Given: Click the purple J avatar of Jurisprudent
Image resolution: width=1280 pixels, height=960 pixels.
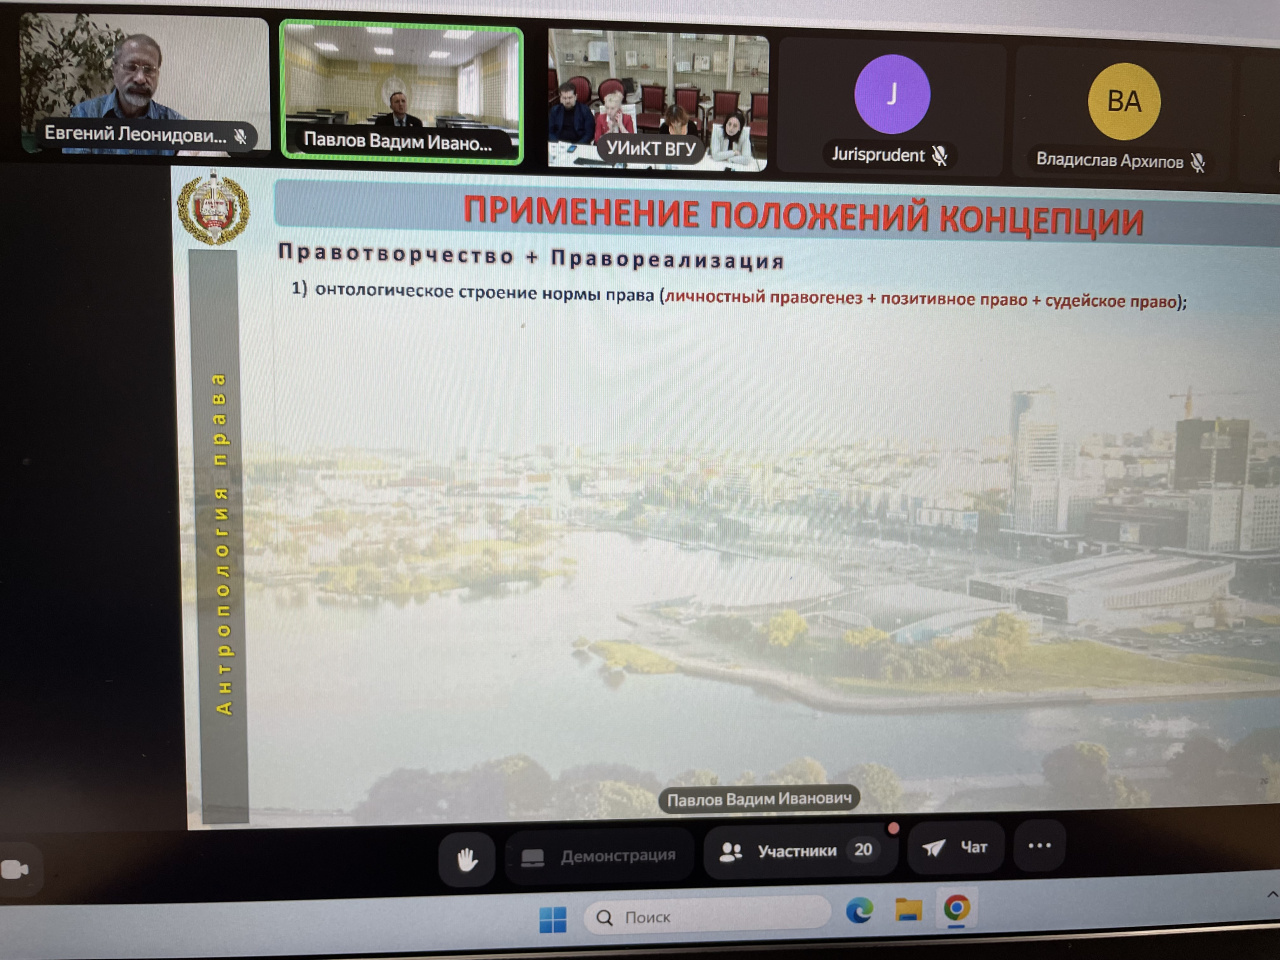Looking at the screenshot, I should point(892,94).
